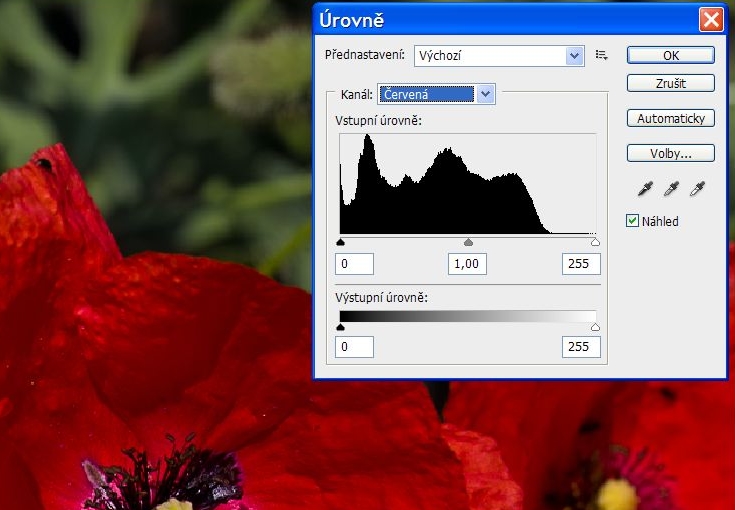The image size is (735, 510).
Task: Select the gray point eyedropper
Action: click(x=672, y=189)
